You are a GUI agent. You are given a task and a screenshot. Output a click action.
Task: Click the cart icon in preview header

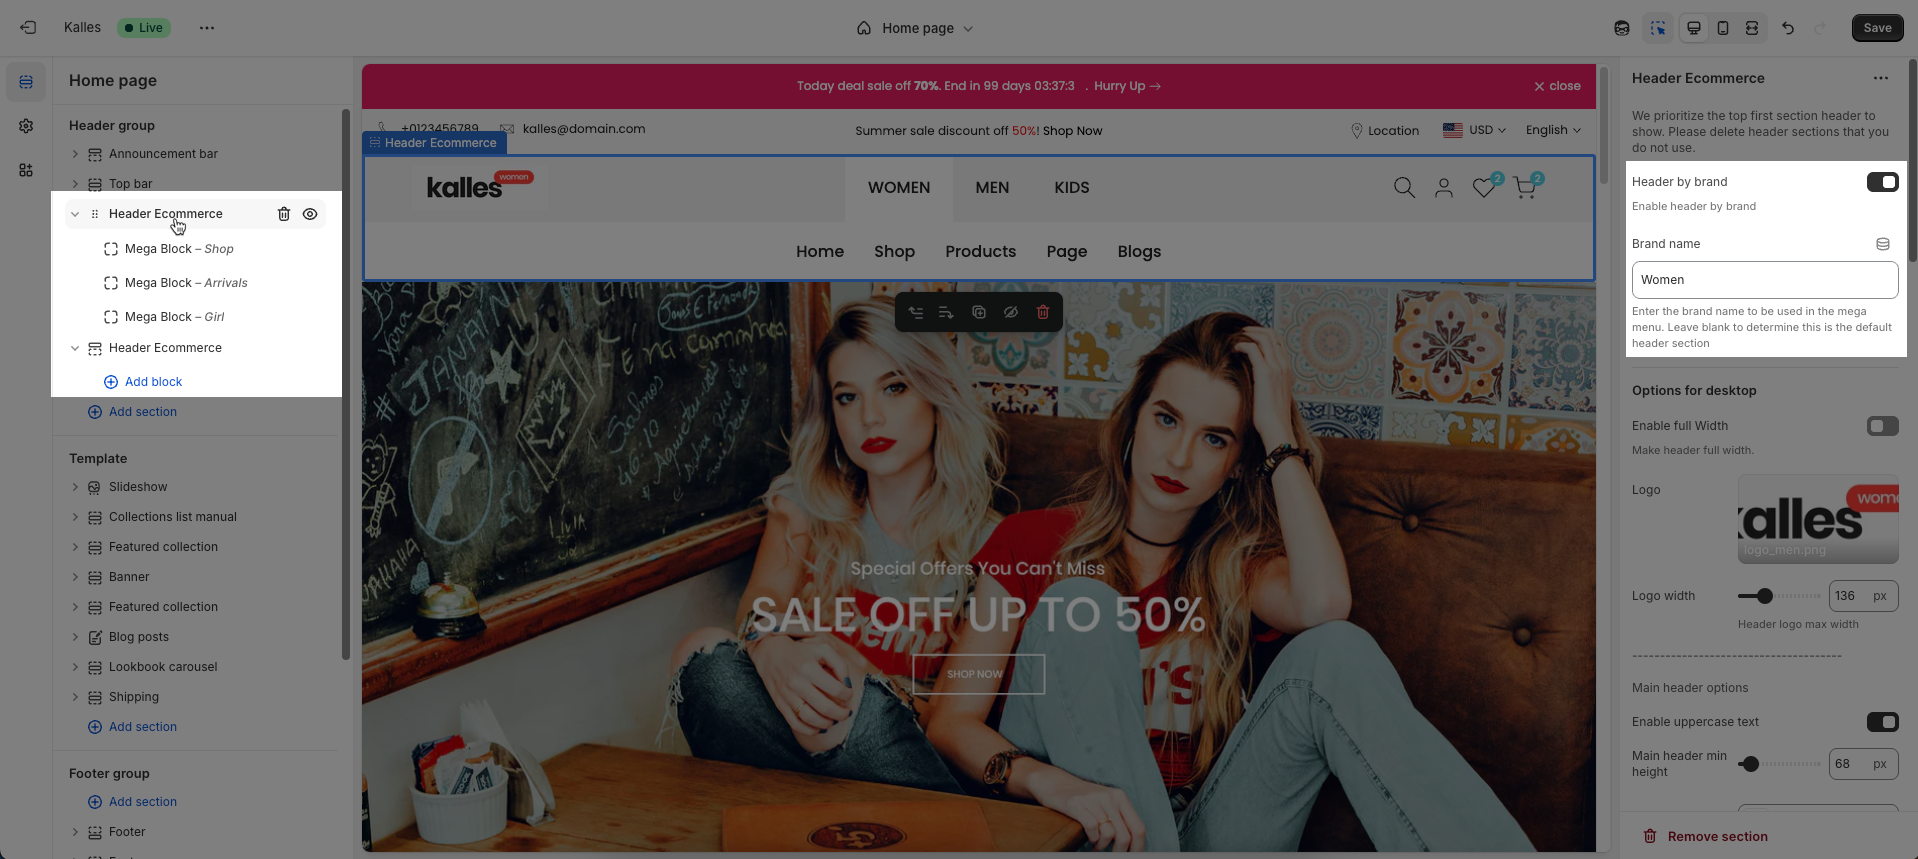(x=1525, y=187)
